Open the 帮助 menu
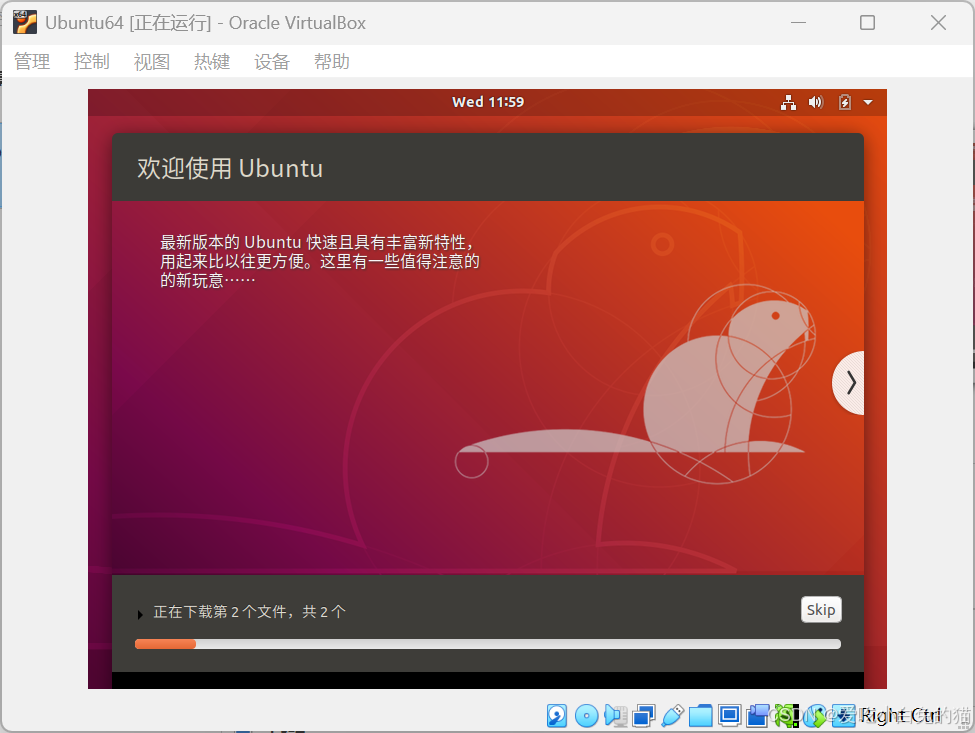This screenshot has width=975, height=733. point(331,62)
